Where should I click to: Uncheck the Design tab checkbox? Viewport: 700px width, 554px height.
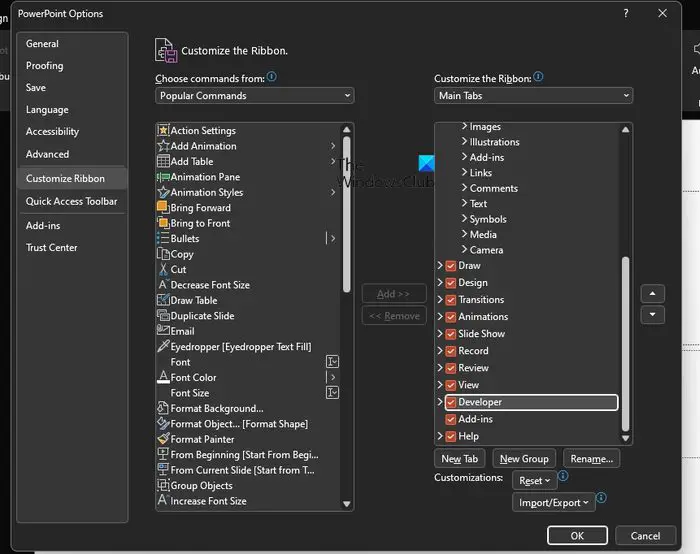tap(451, 283)
